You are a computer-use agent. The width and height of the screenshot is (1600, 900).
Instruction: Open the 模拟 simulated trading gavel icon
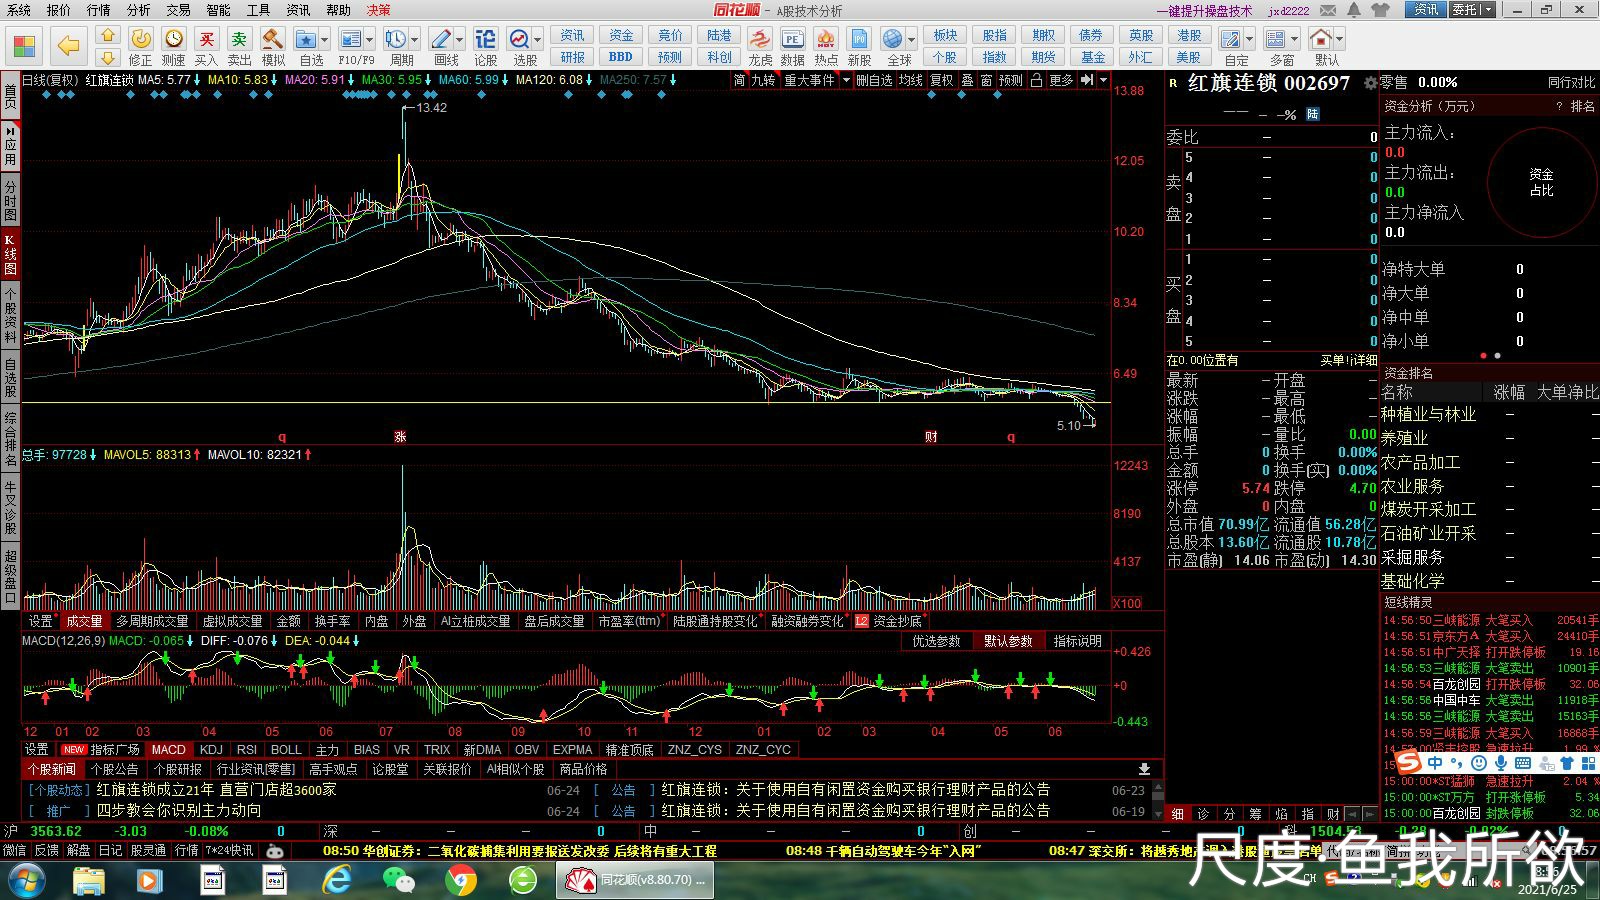click(273, 46)
